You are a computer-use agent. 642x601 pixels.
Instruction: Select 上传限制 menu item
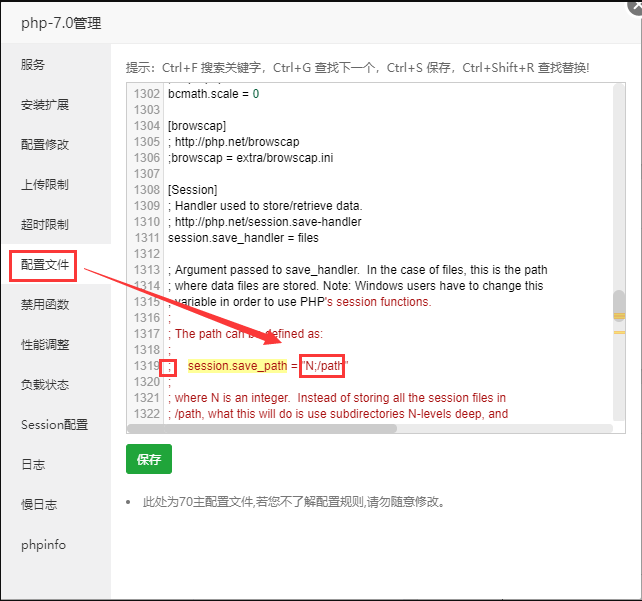point(45,185)
